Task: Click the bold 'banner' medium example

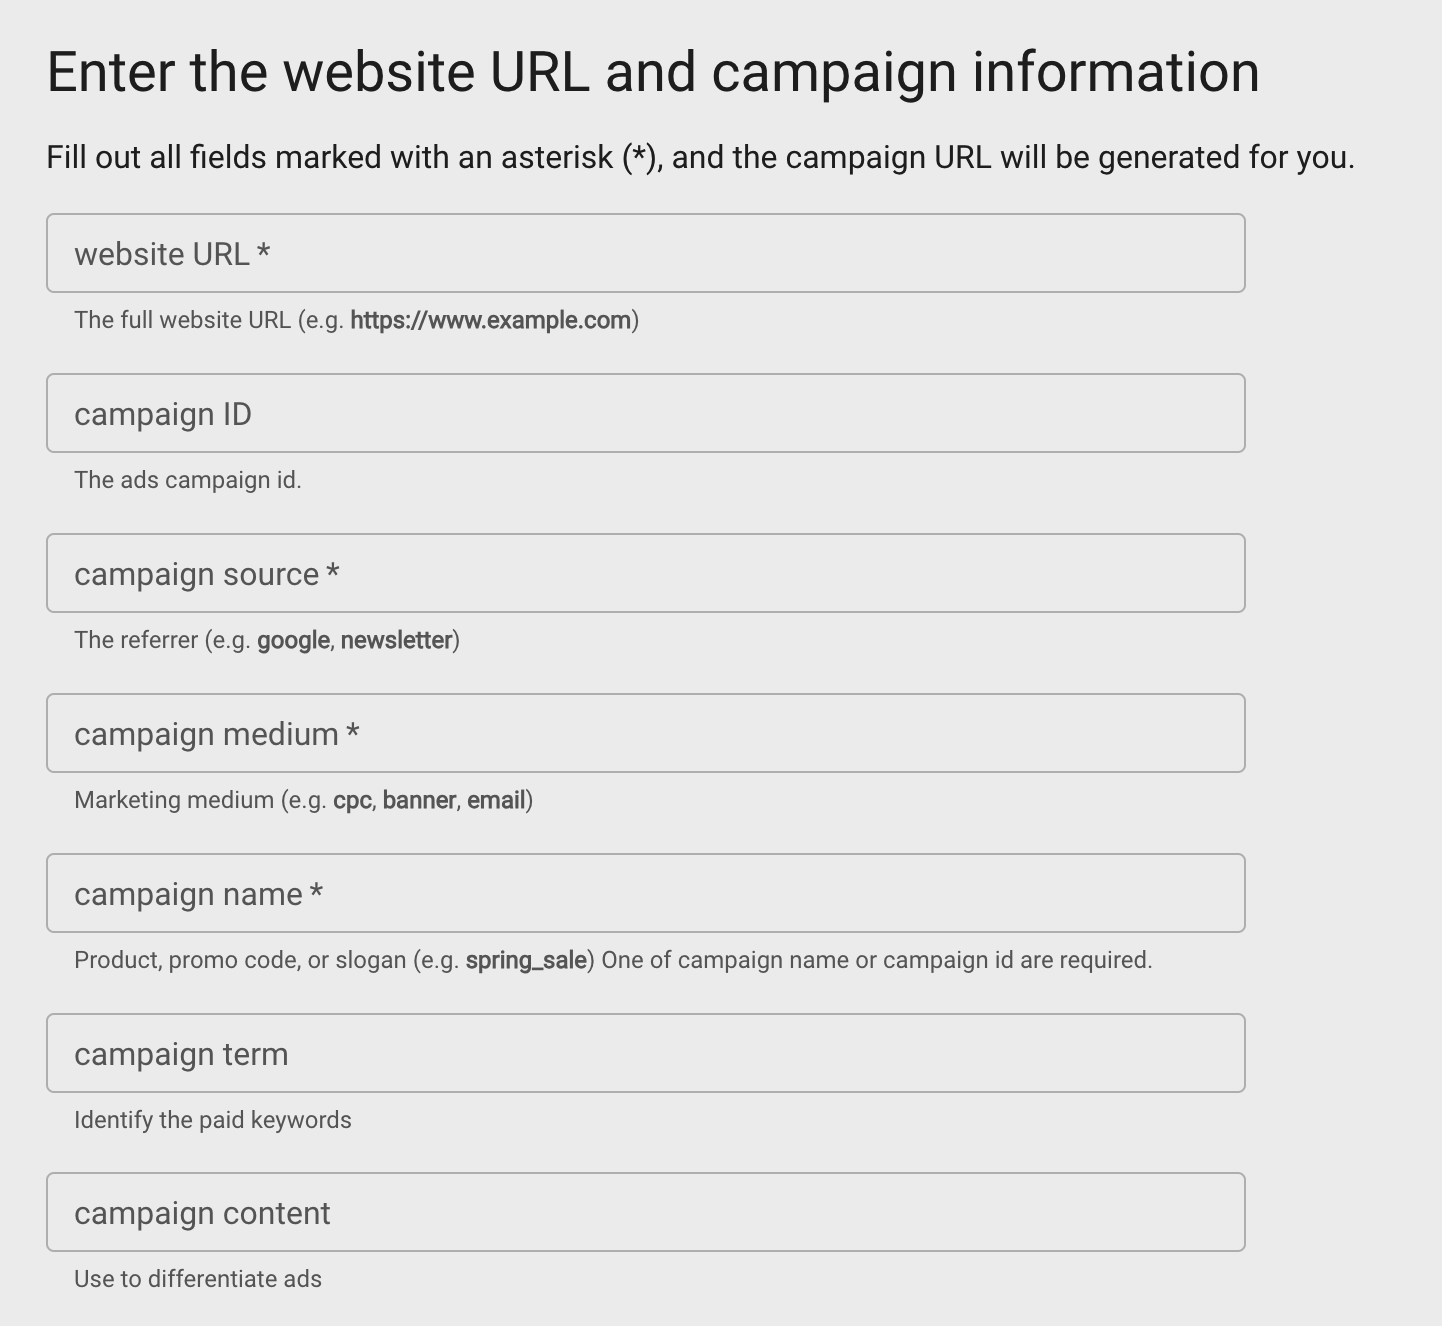Action: point(419,800)
